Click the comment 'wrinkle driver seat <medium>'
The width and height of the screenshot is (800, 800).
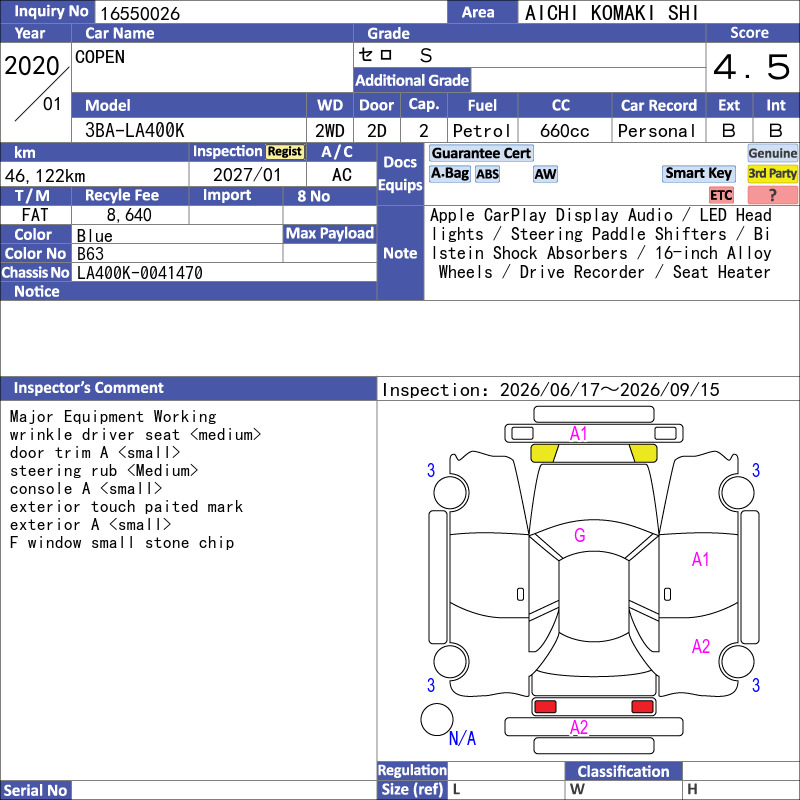[135, 435]
